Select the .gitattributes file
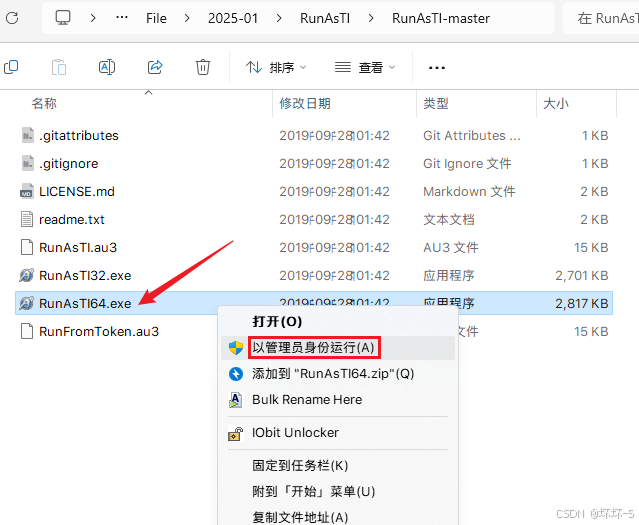639x525 pixels. (79, 135)
